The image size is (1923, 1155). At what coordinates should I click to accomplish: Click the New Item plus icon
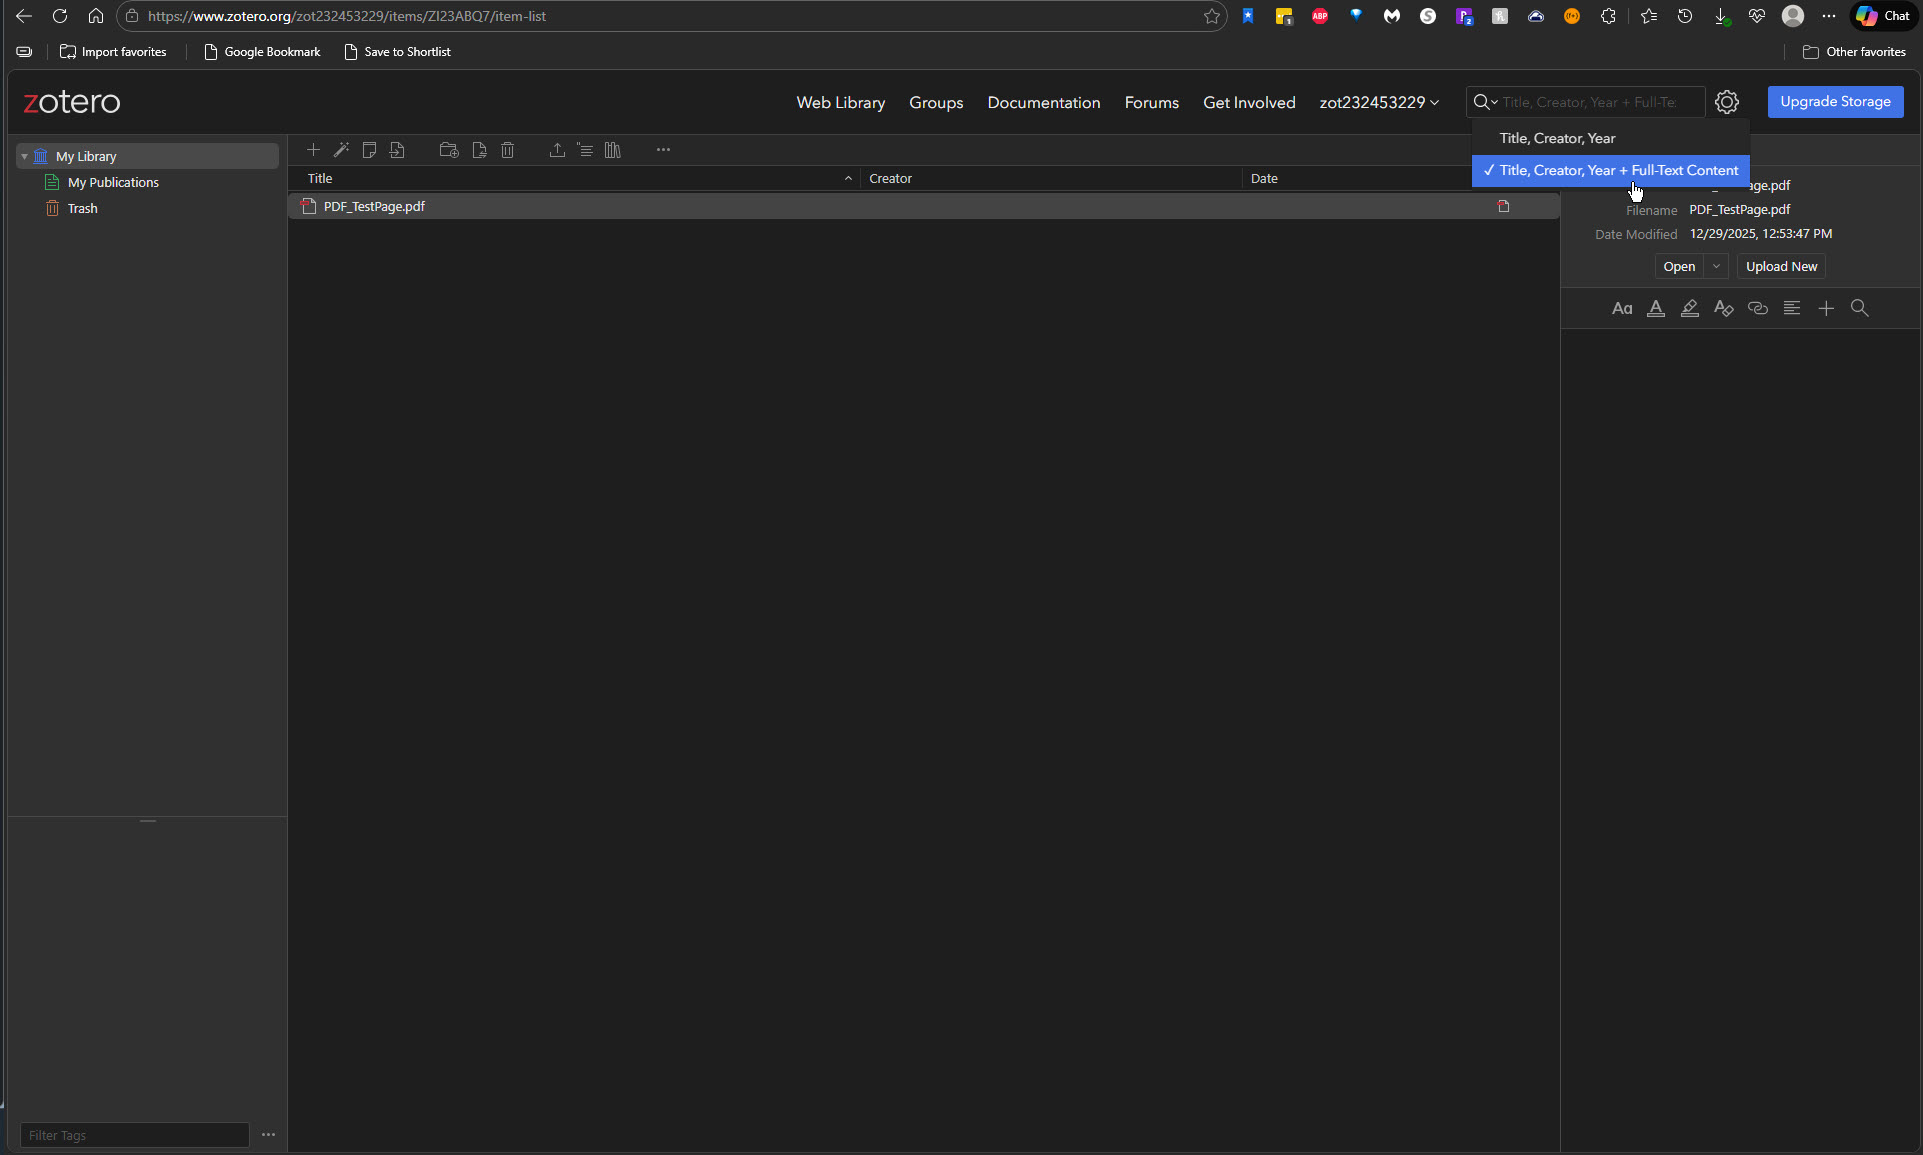tap(313, 150)
